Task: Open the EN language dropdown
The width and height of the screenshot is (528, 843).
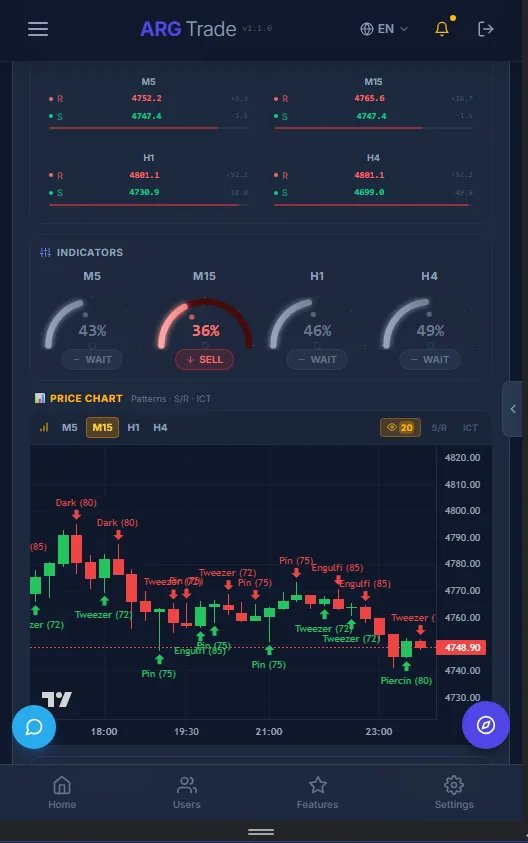Action: (x=384, y=29)
